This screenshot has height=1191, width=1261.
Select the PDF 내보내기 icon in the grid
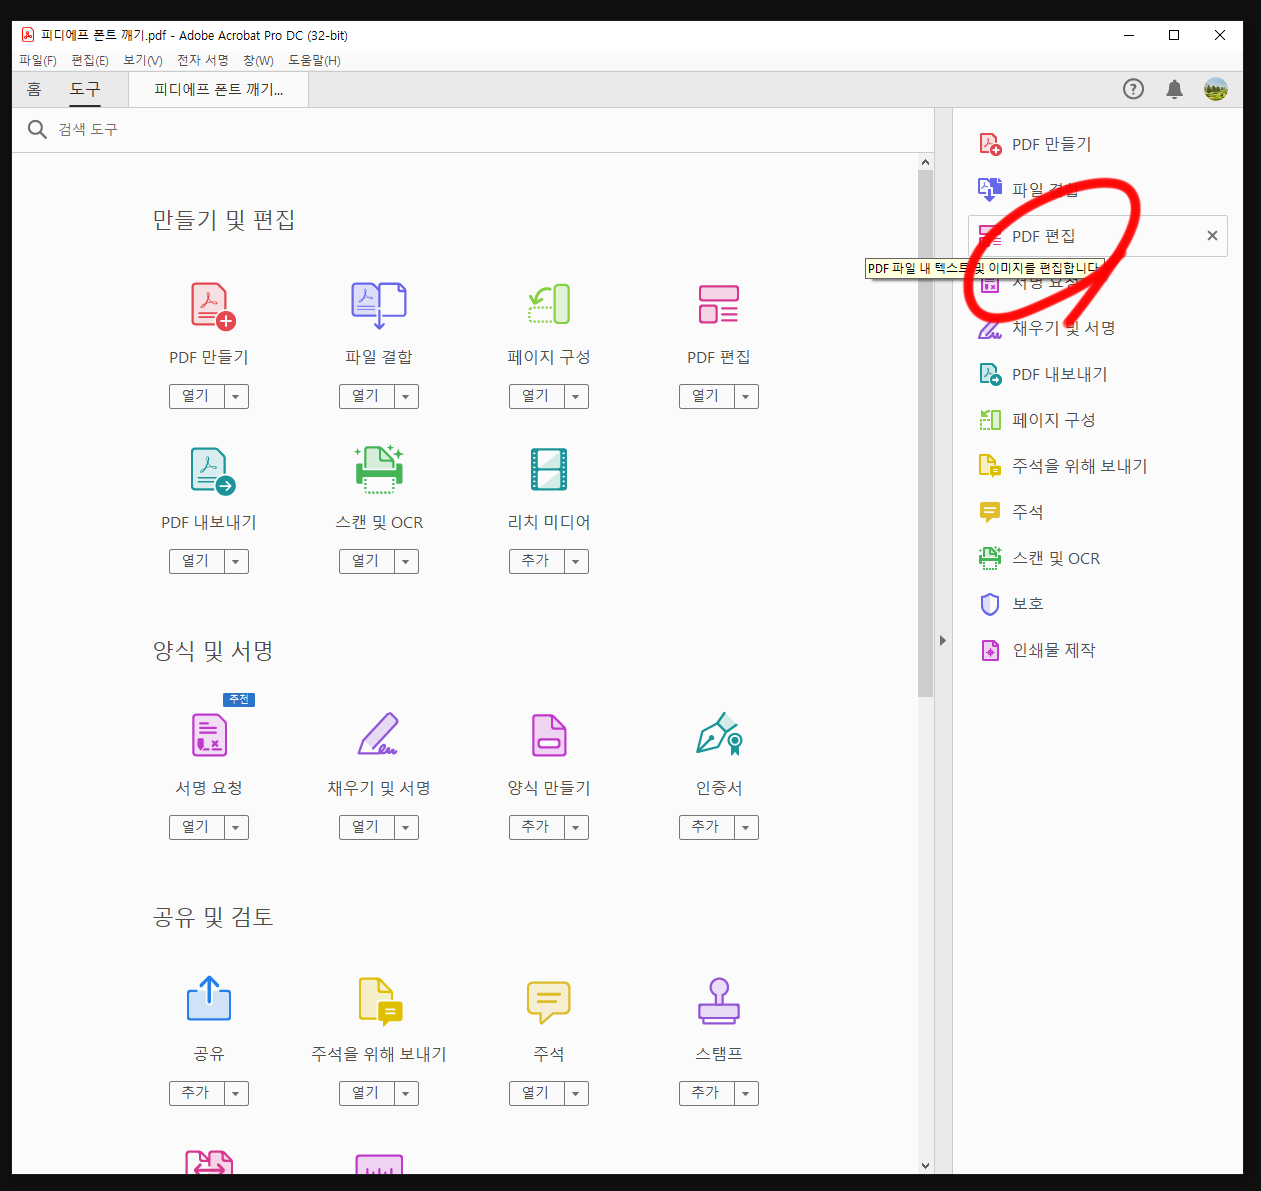[213, 471]
